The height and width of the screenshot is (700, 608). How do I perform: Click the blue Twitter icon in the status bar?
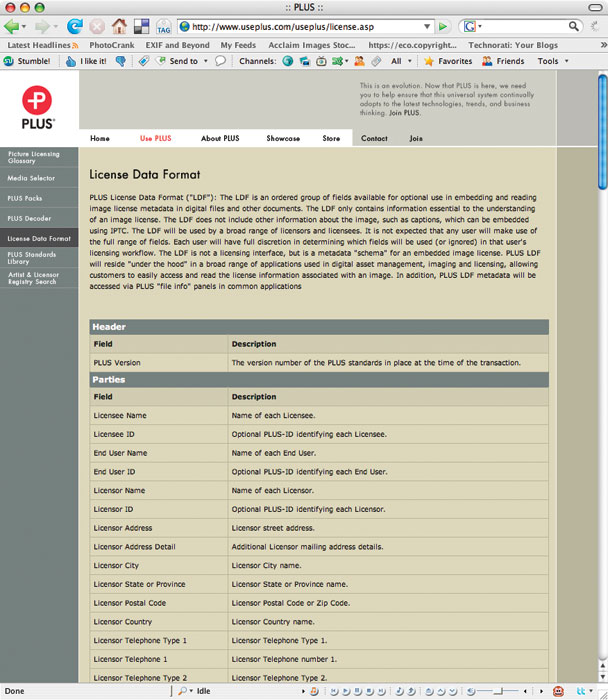[x=581, y=691]
